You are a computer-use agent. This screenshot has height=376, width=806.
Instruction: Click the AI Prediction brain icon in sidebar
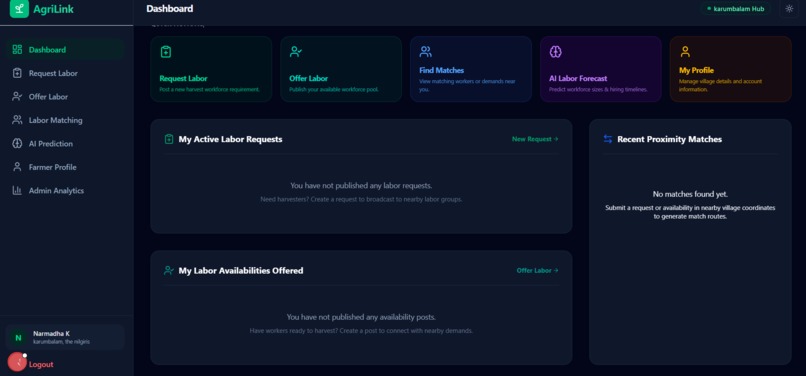tap(17, 144)
